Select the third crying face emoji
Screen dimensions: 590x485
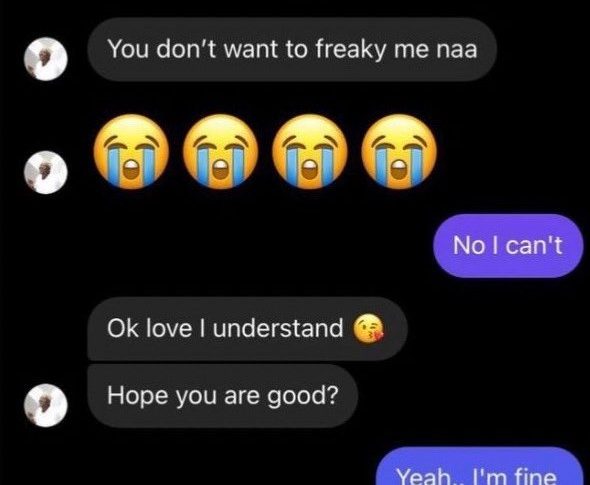(x=310, y=151)
